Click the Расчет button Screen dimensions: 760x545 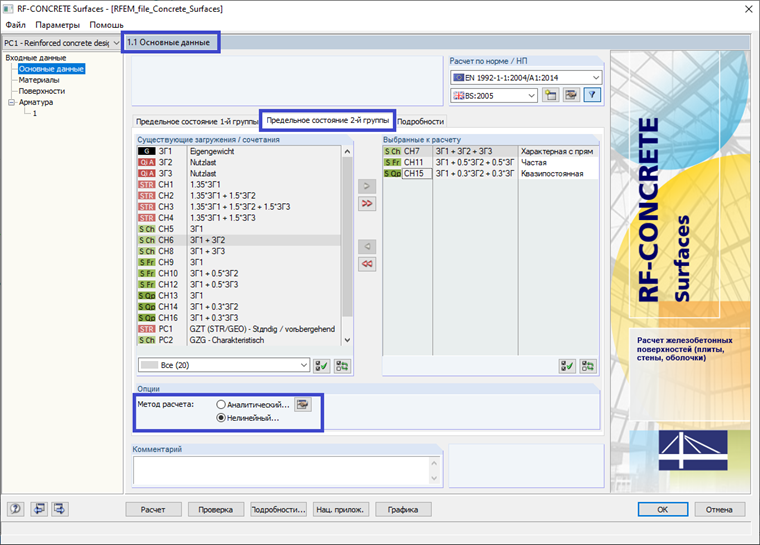coord(153,510)
